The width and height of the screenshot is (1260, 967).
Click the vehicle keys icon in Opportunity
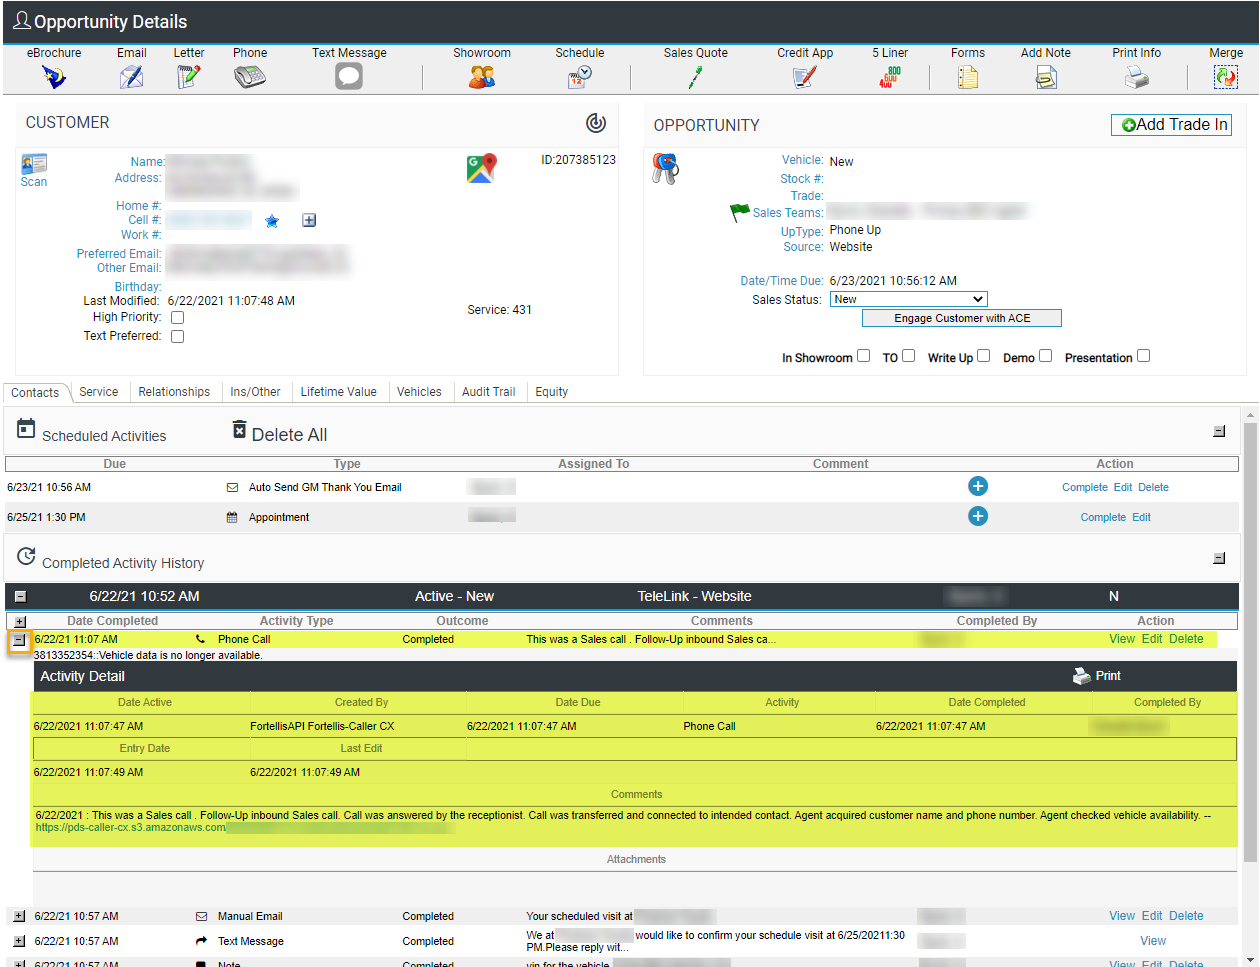pos(665,168)
